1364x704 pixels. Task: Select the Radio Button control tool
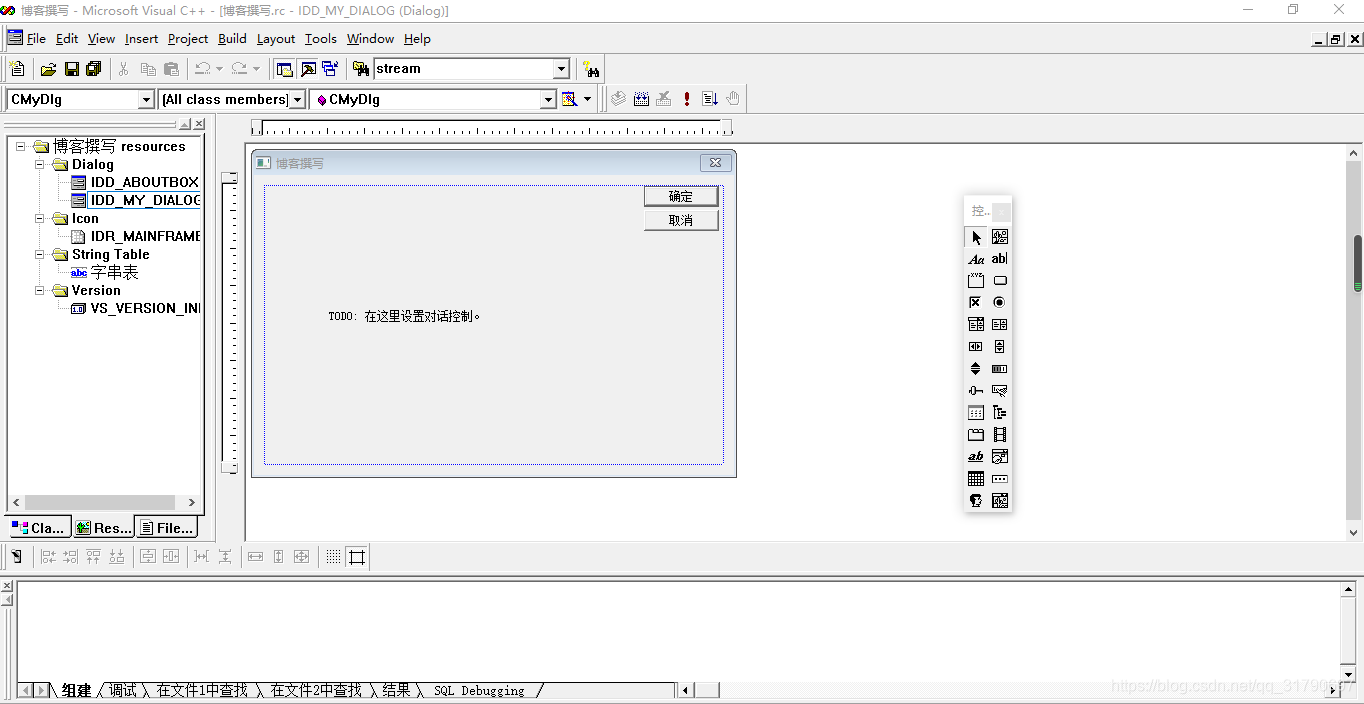1000,302
